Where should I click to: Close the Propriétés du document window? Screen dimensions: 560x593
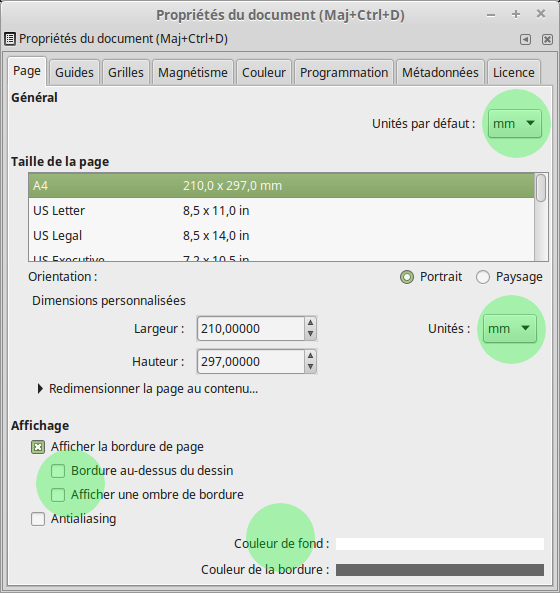pyautogui.click(x=541, y=14)
